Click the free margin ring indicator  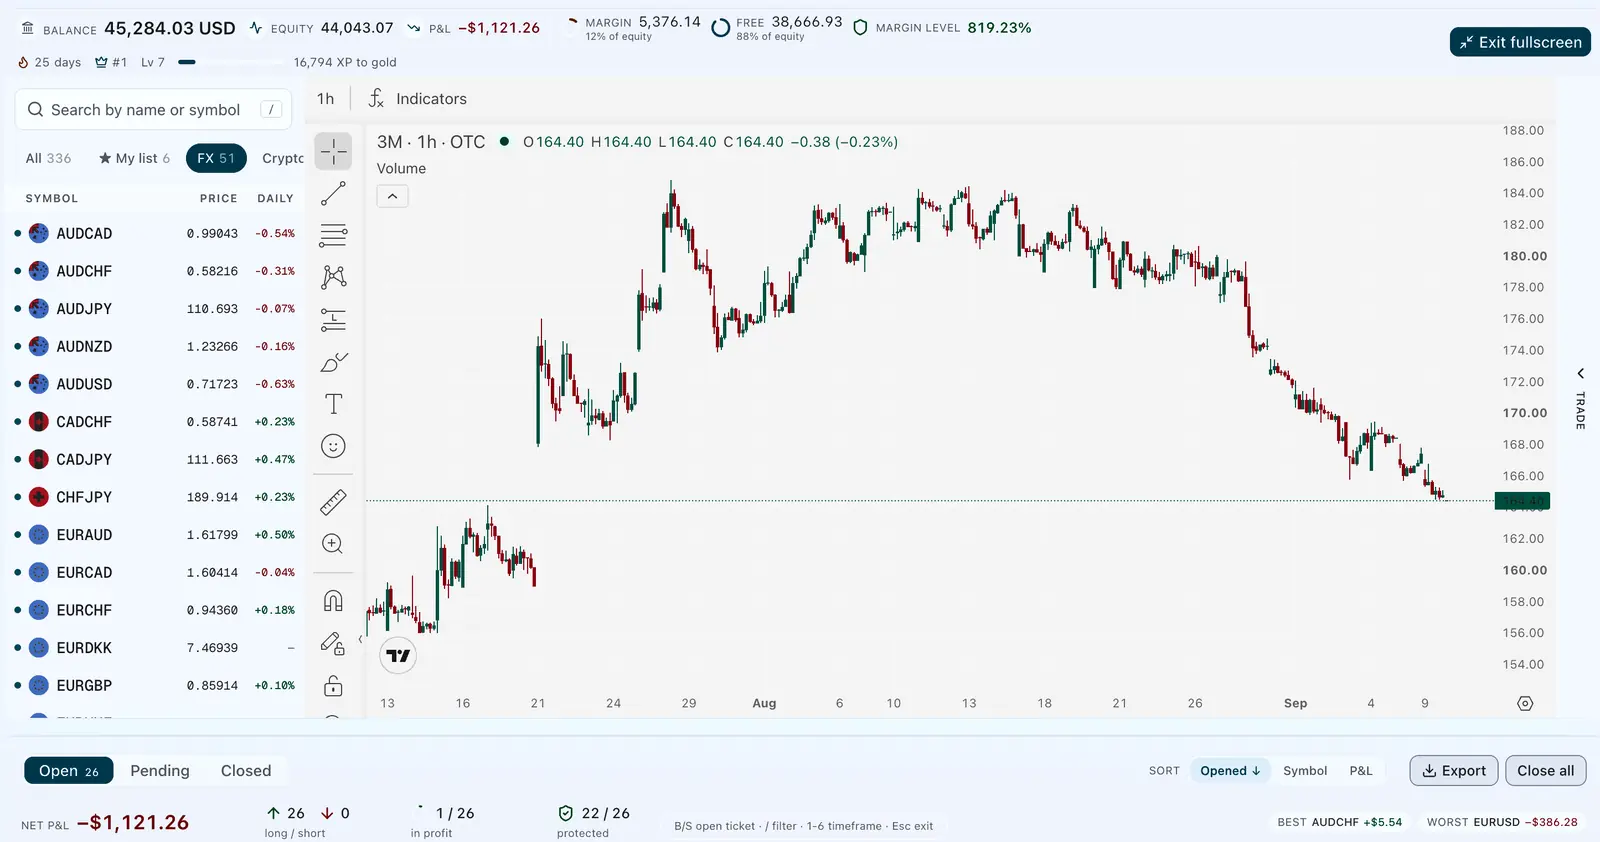[x=720, y=28]
